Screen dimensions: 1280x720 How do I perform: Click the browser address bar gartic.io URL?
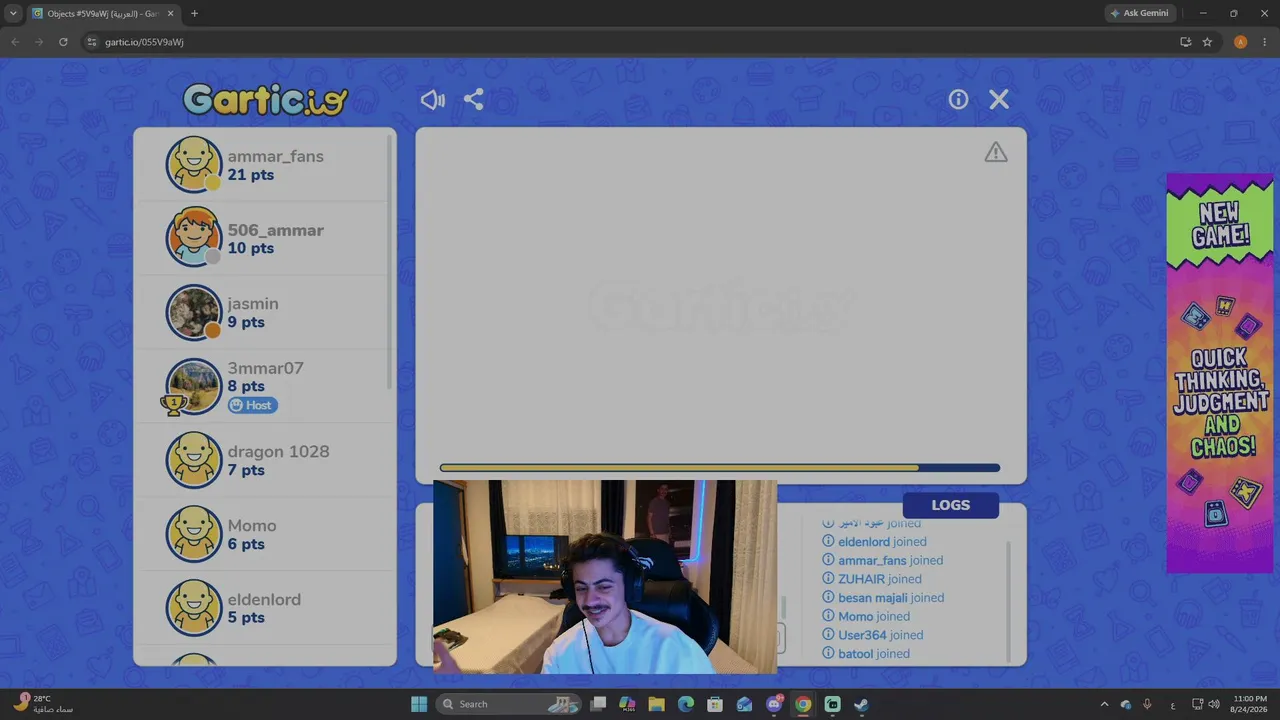[145, 42]
